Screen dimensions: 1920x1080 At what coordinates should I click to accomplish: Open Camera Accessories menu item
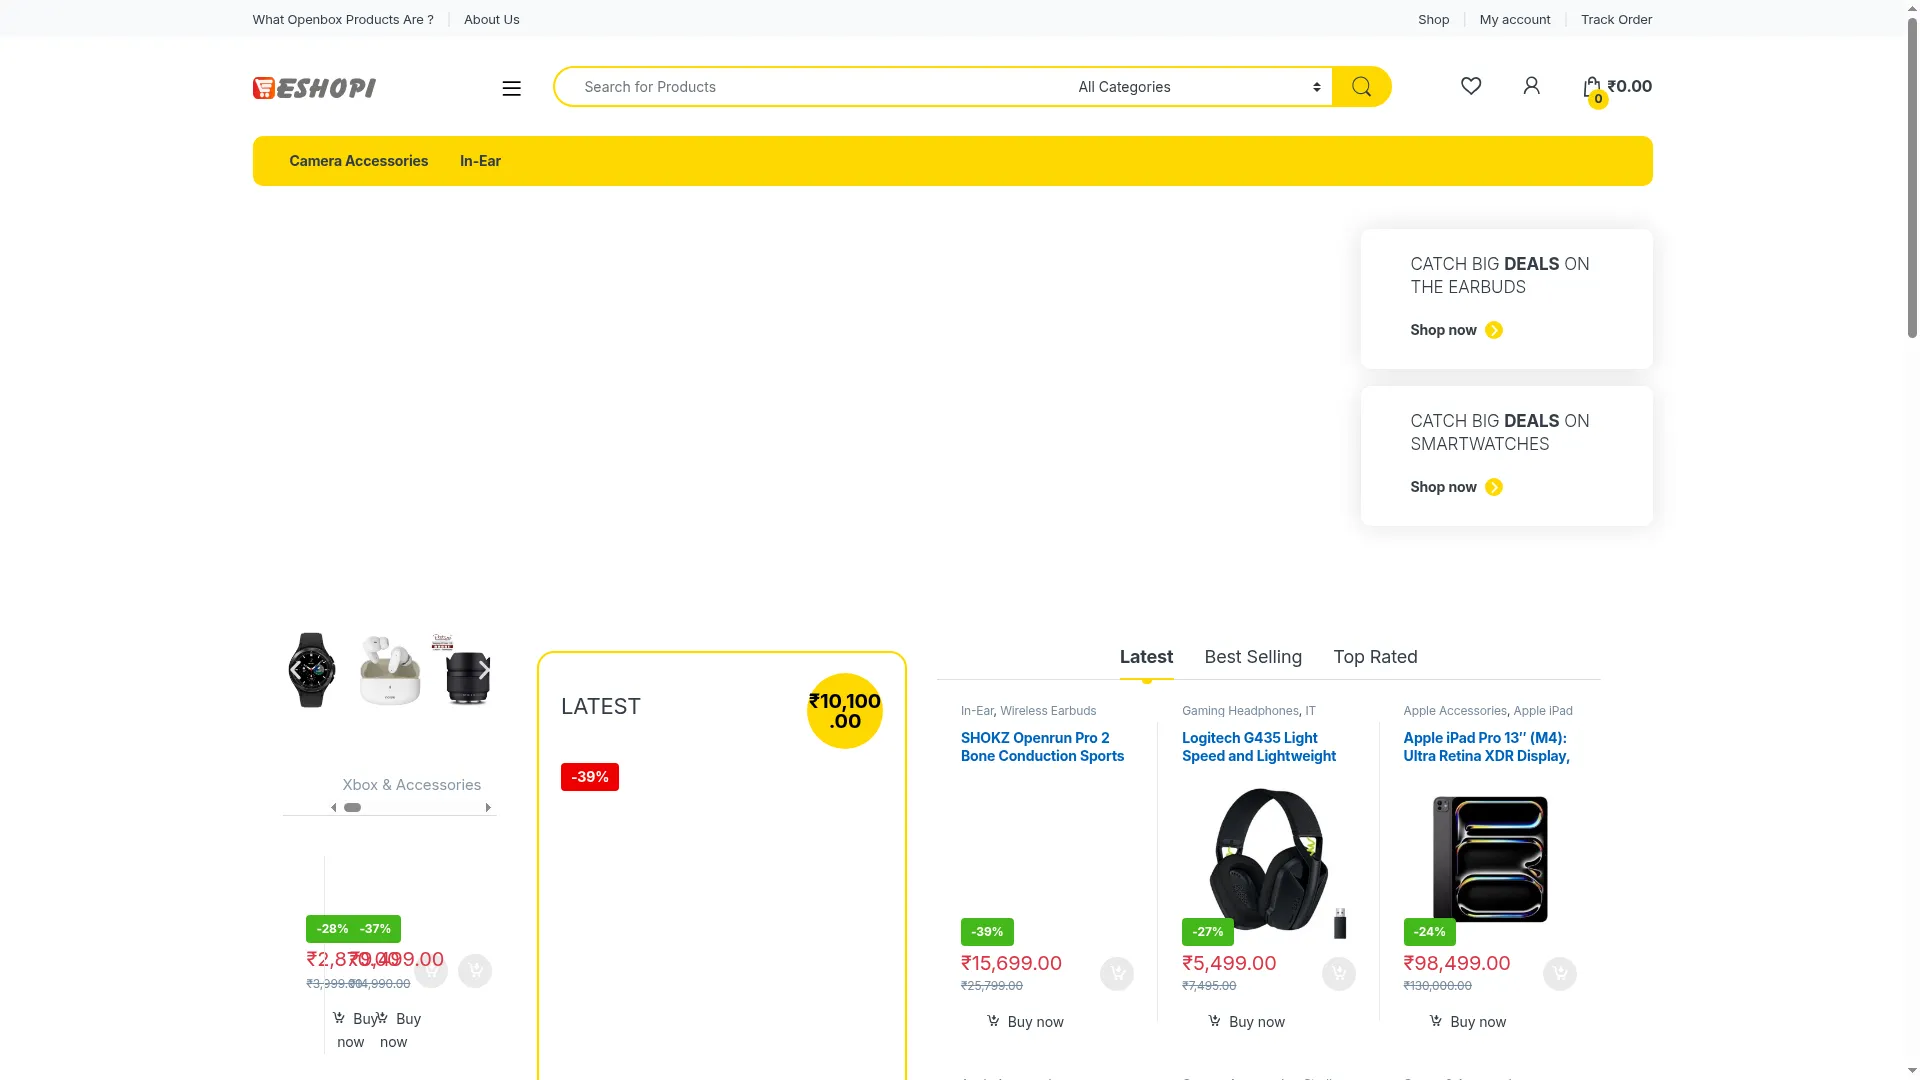pos(358,161)
